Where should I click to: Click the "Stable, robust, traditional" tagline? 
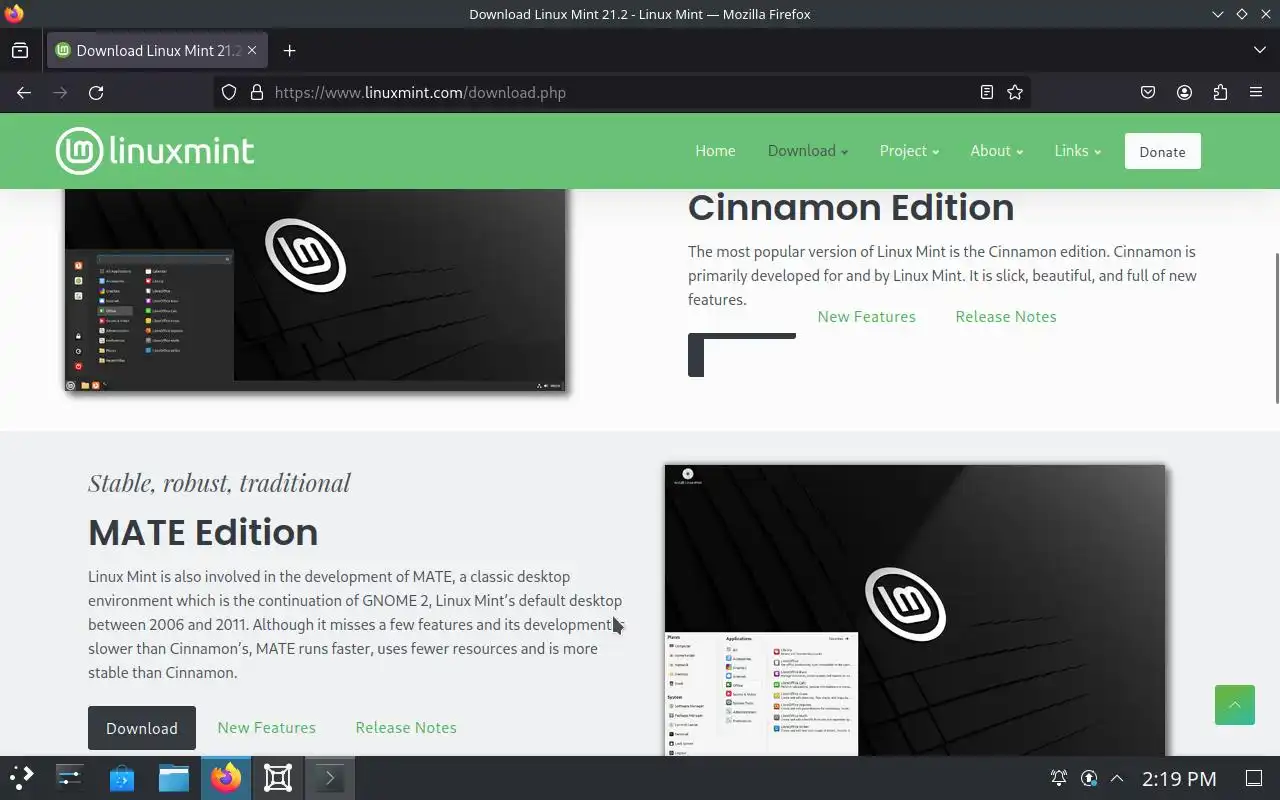219,482
